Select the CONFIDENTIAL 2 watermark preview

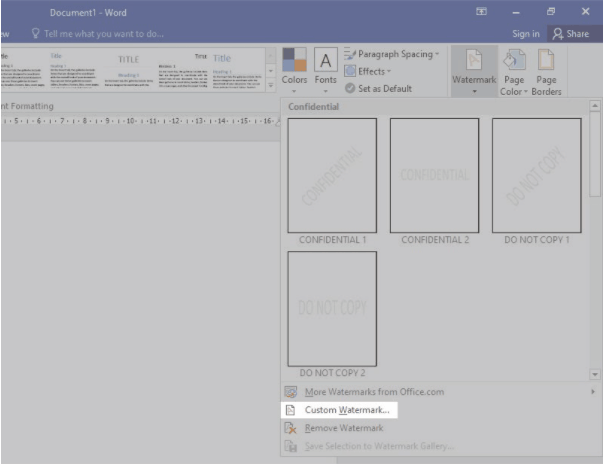point(434,176)
